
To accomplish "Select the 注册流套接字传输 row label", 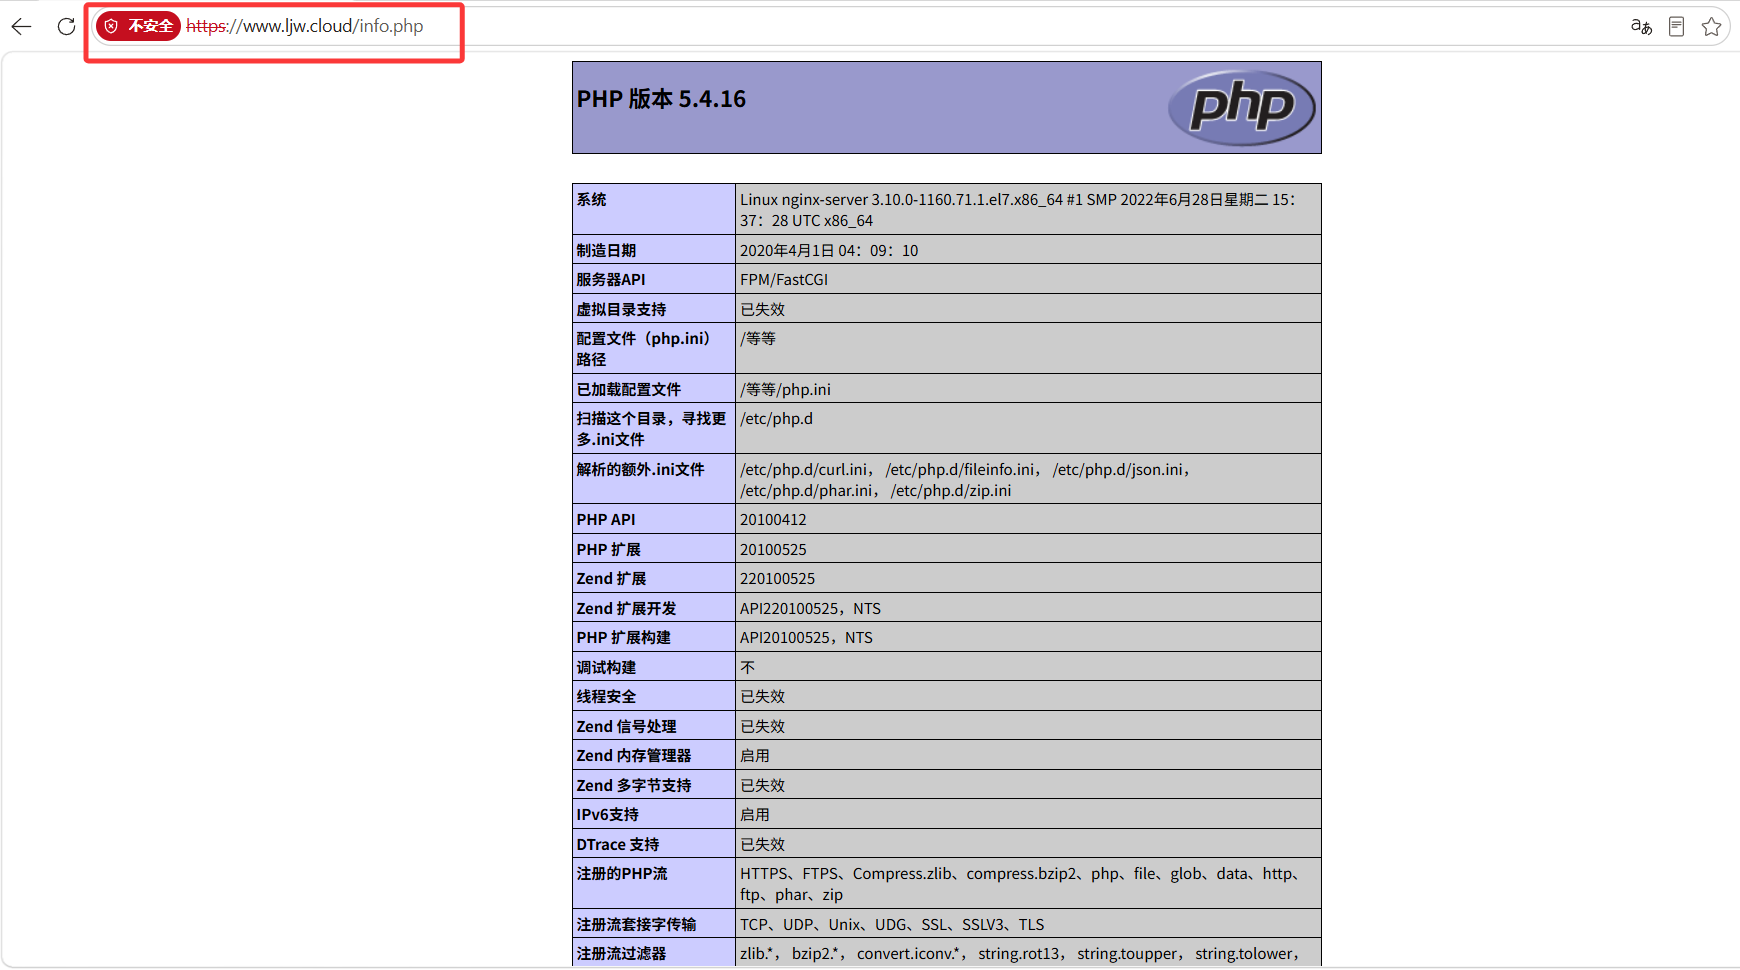I will coord(636,924).
